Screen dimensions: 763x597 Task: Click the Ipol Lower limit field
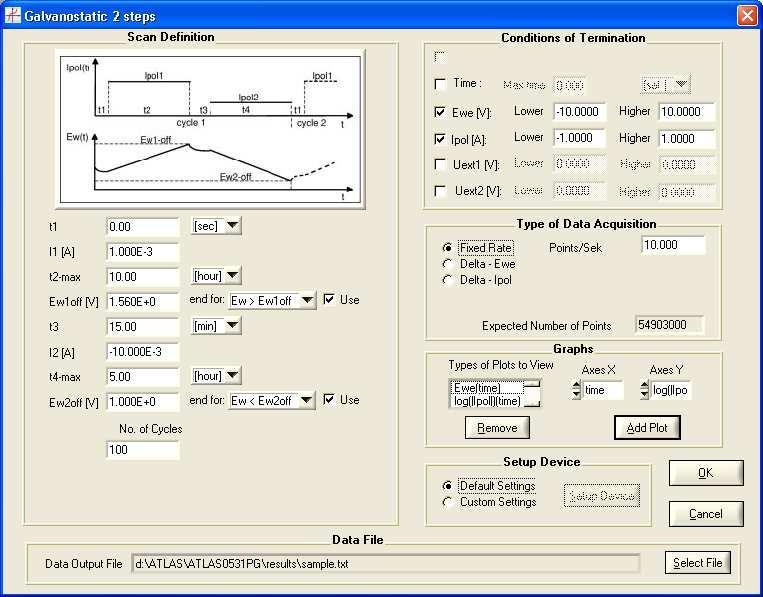[x=580, y=138]
